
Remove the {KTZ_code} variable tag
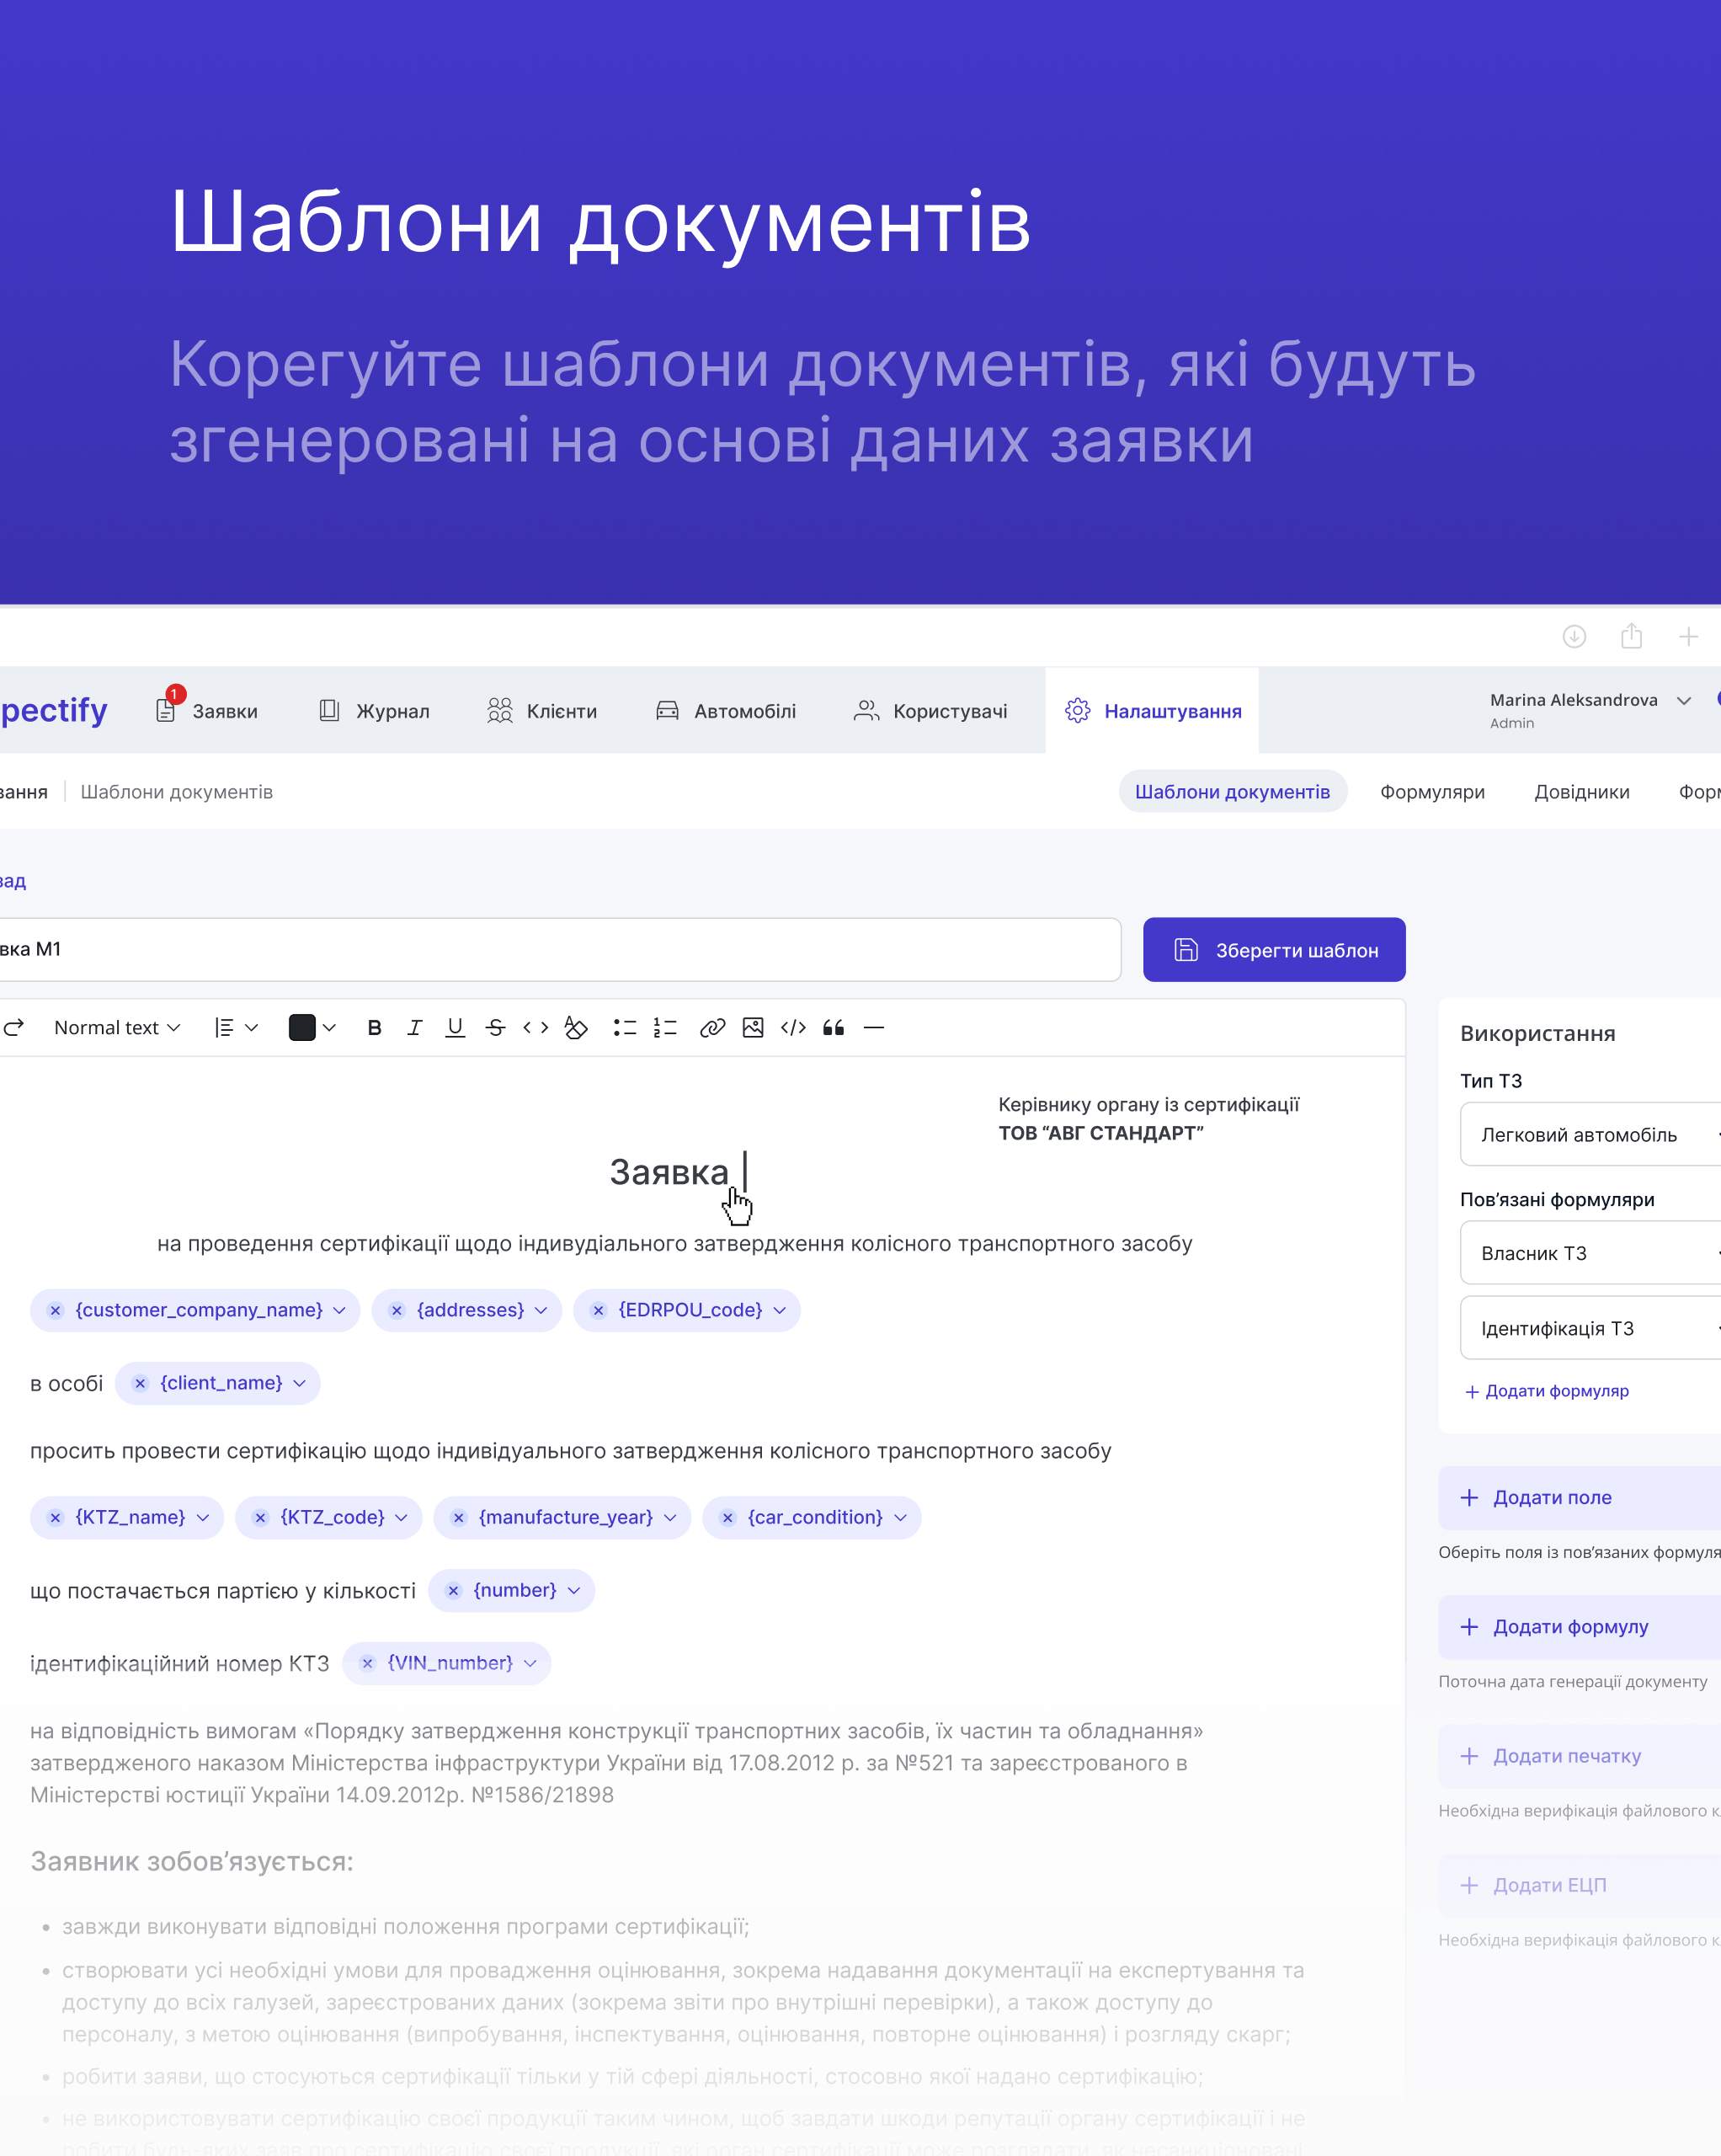coord(260,1517)
